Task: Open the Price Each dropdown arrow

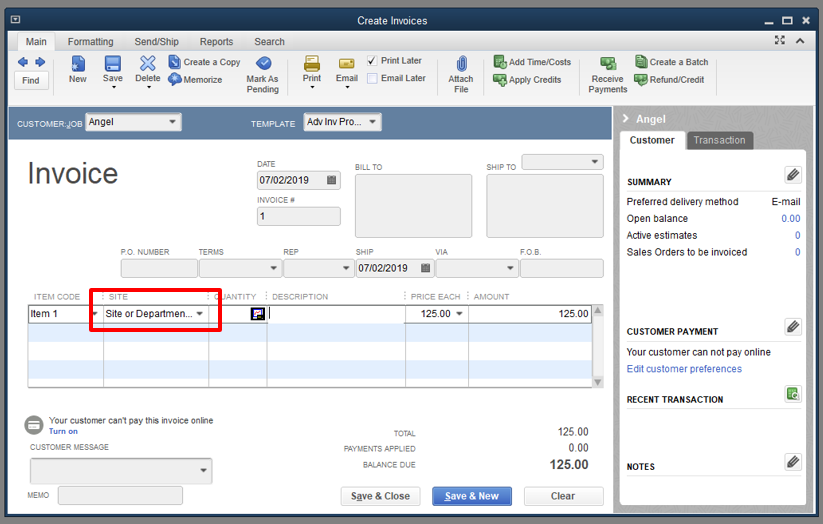Action: click(459, 313)
